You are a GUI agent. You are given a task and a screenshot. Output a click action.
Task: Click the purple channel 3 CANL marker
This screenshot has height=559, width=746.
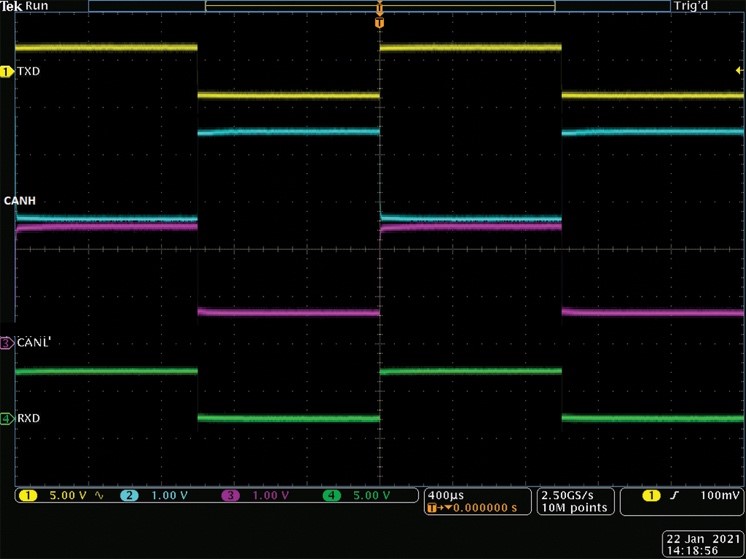(7, 343)
